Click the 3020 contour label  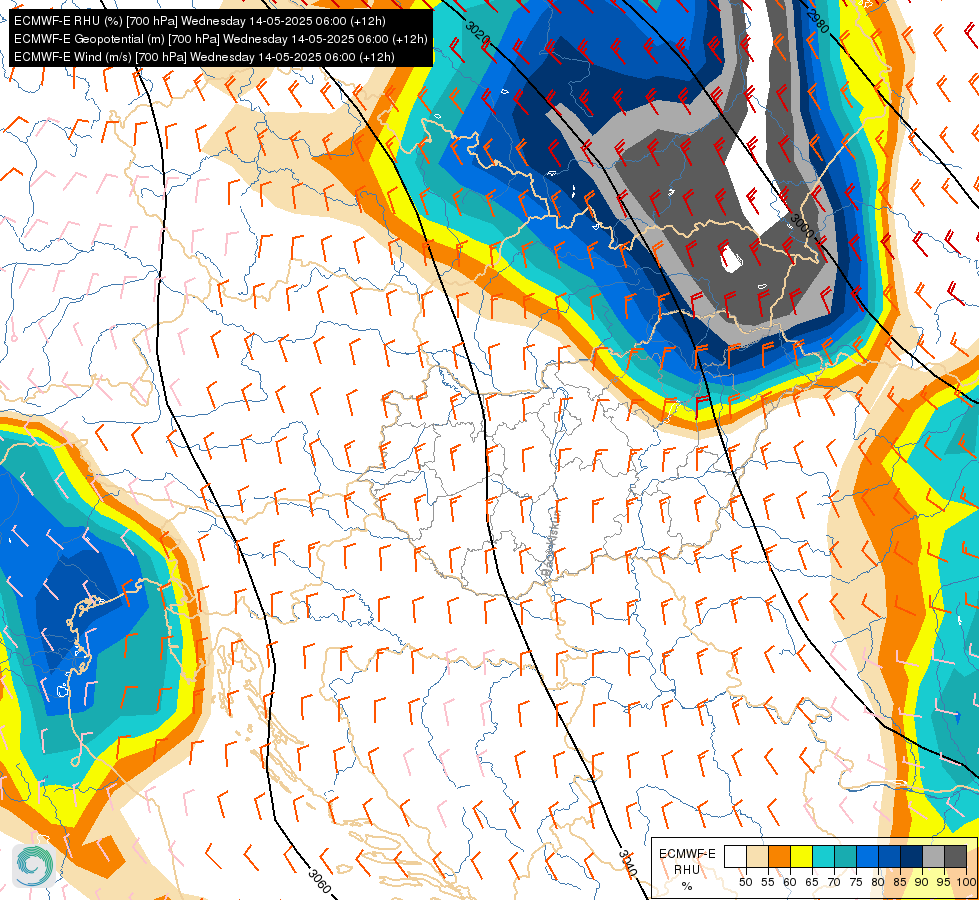pos(478,31)
